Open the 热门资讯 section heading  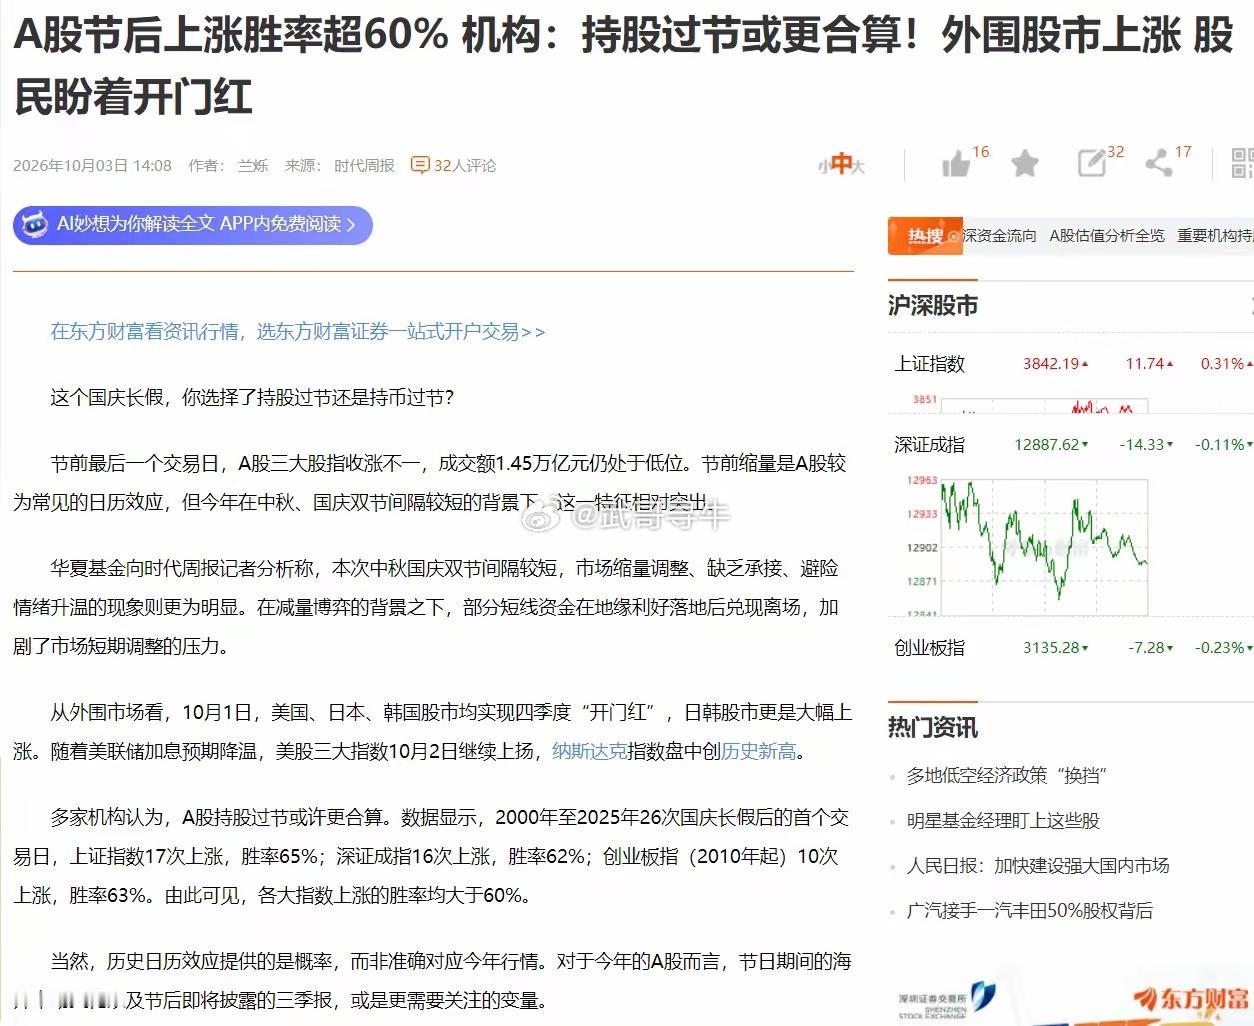click(x=933, y=728)
